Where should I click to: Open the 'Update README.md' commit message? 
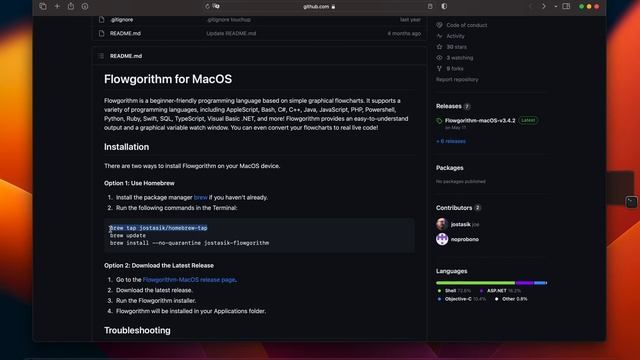[231, 33]
